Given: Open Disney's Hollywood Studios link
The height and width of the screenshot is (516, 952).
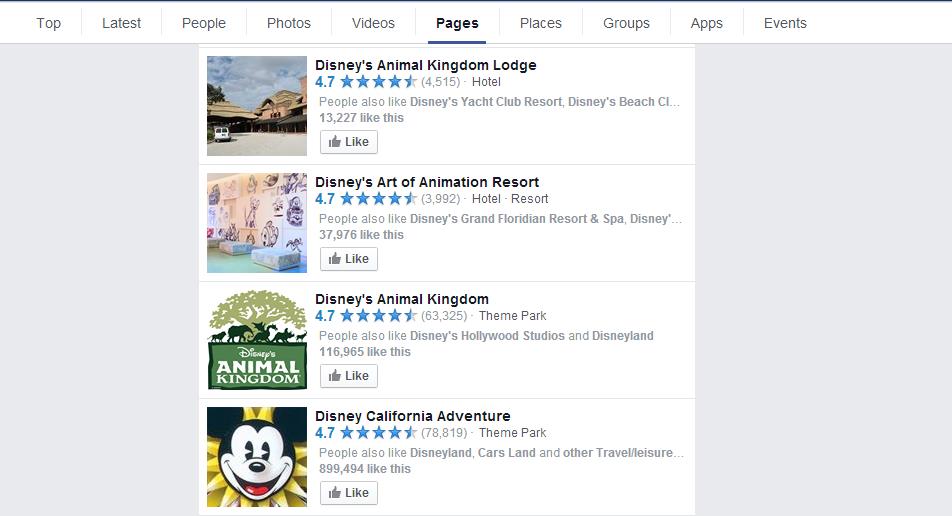Looking at the screenshot, I should (488, 336).
